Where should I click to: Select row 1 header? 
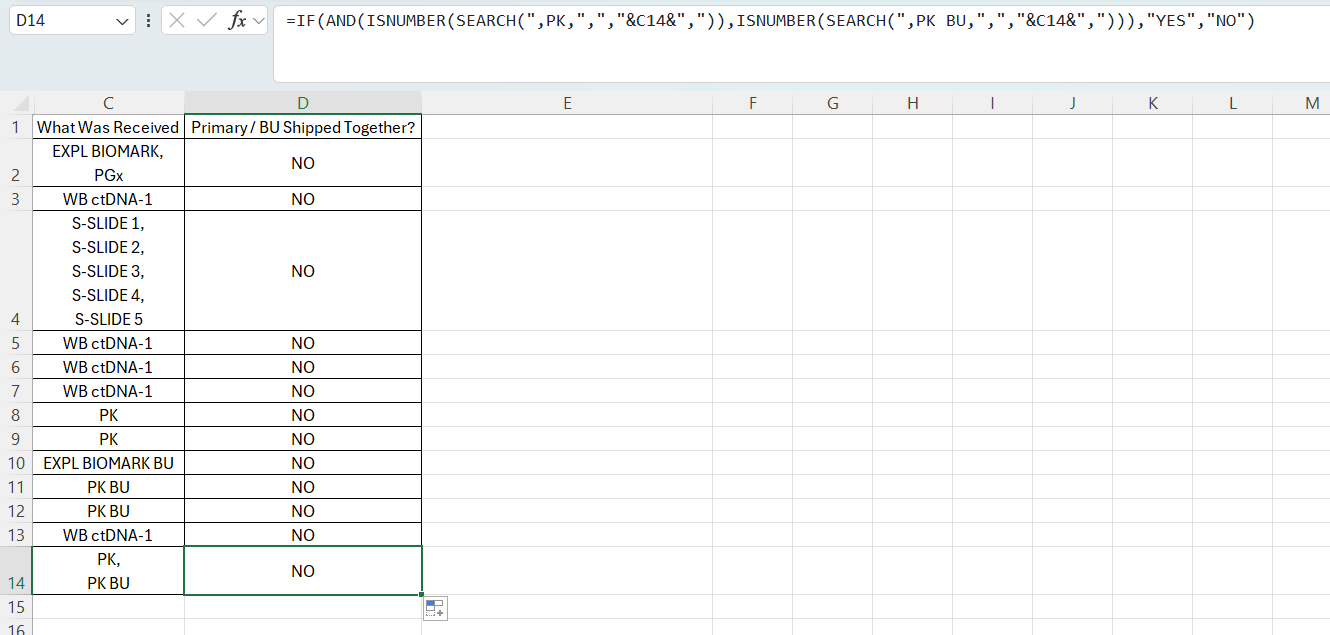coord(16,127)
